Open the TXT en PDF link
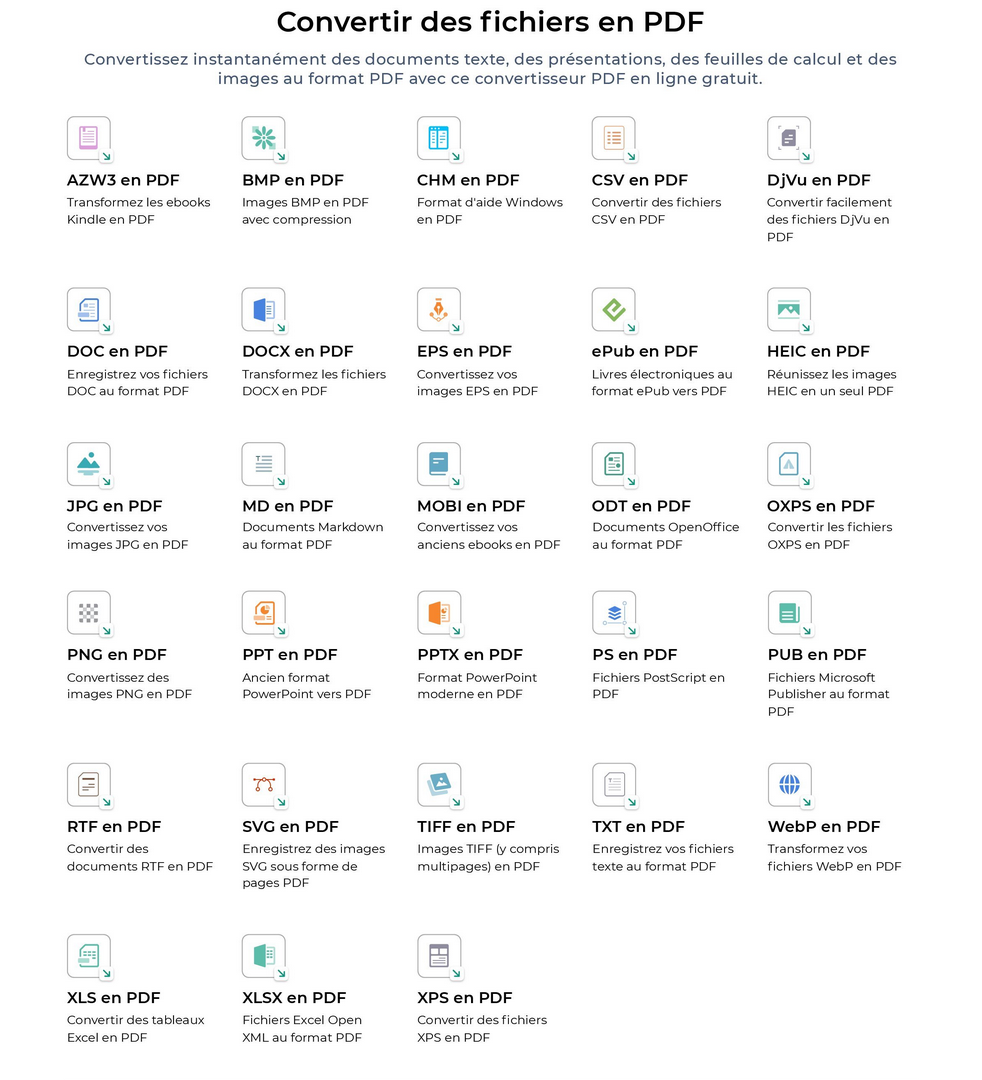 coord(638,827)
